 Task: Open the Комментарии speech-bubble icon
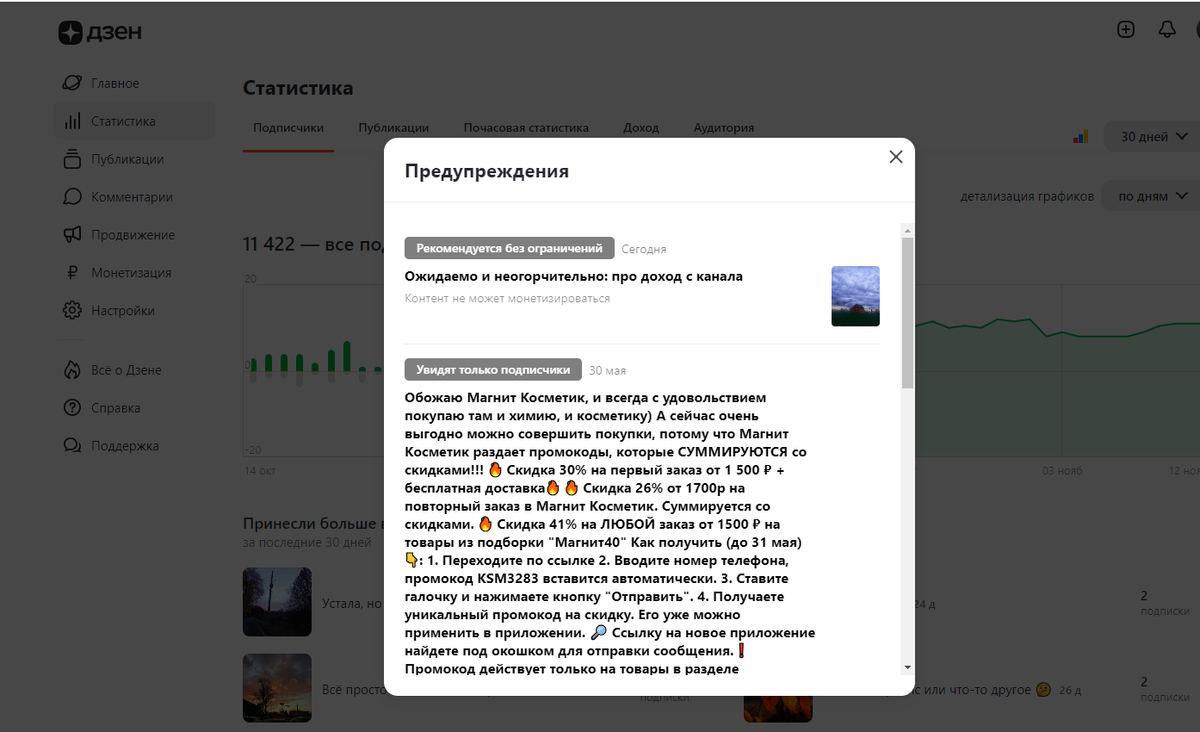[x=73, y=197]
